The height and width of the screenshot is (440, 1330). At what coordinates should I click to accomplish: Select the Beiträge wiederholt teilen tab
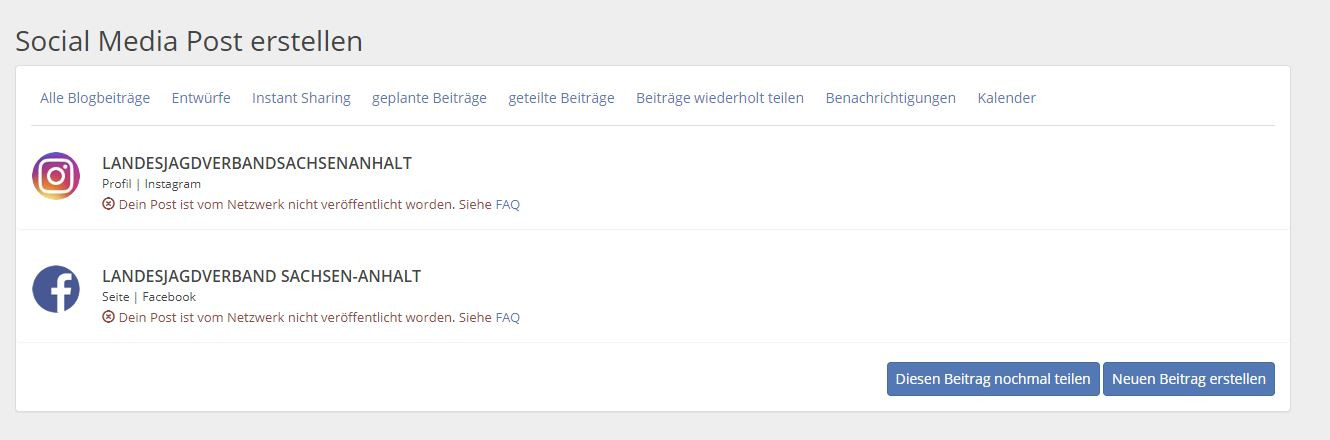point(720,98)
